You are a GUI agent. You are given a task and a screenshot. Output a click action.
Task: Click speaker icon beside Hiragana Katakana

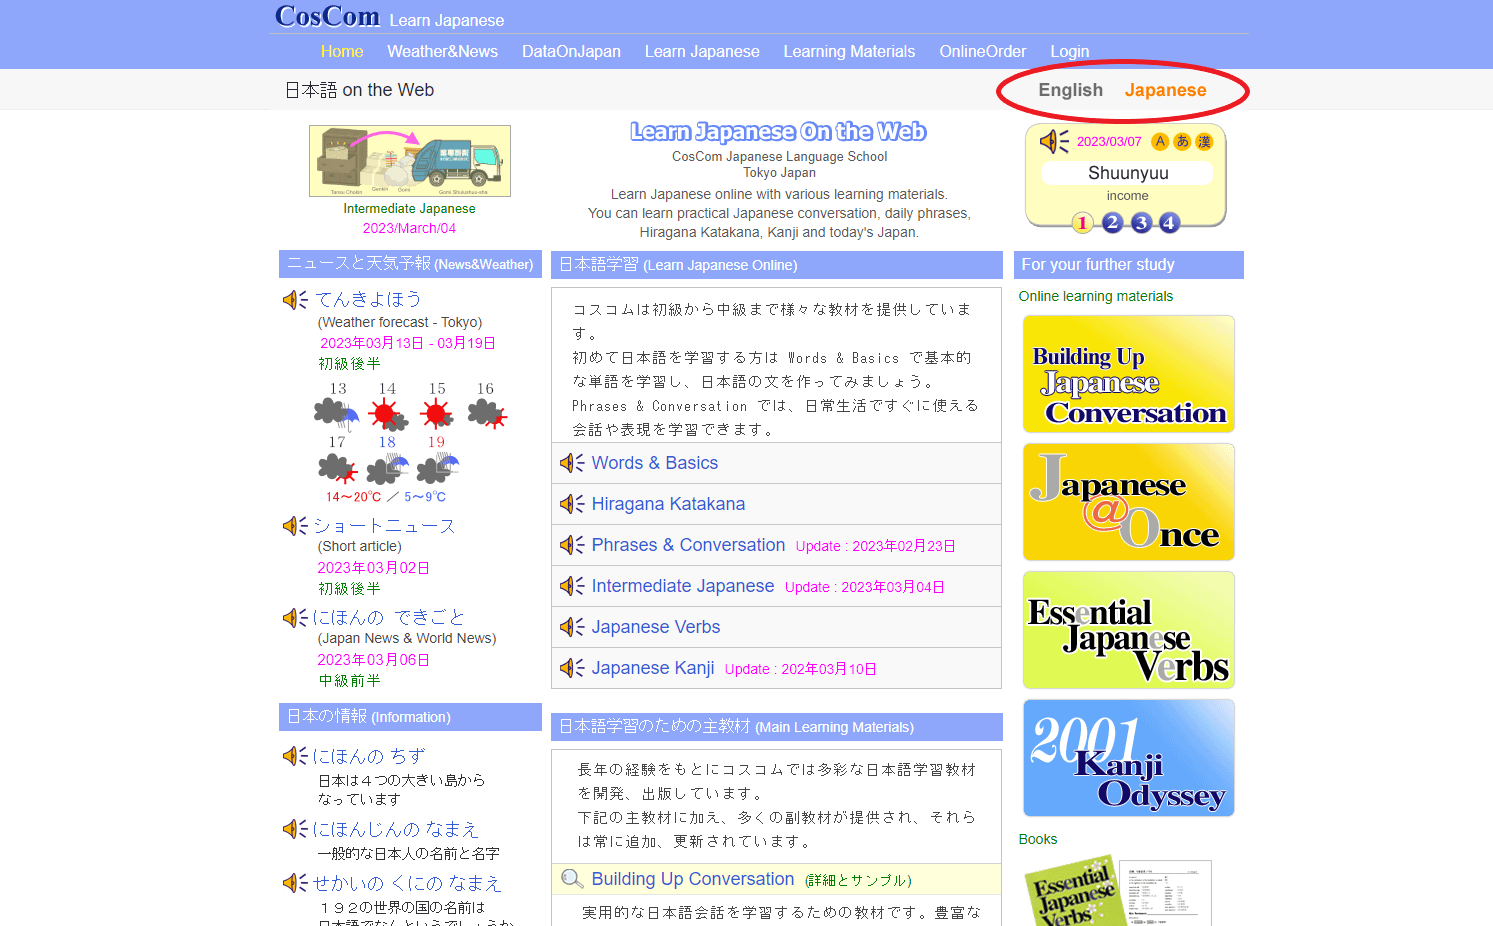572,504
